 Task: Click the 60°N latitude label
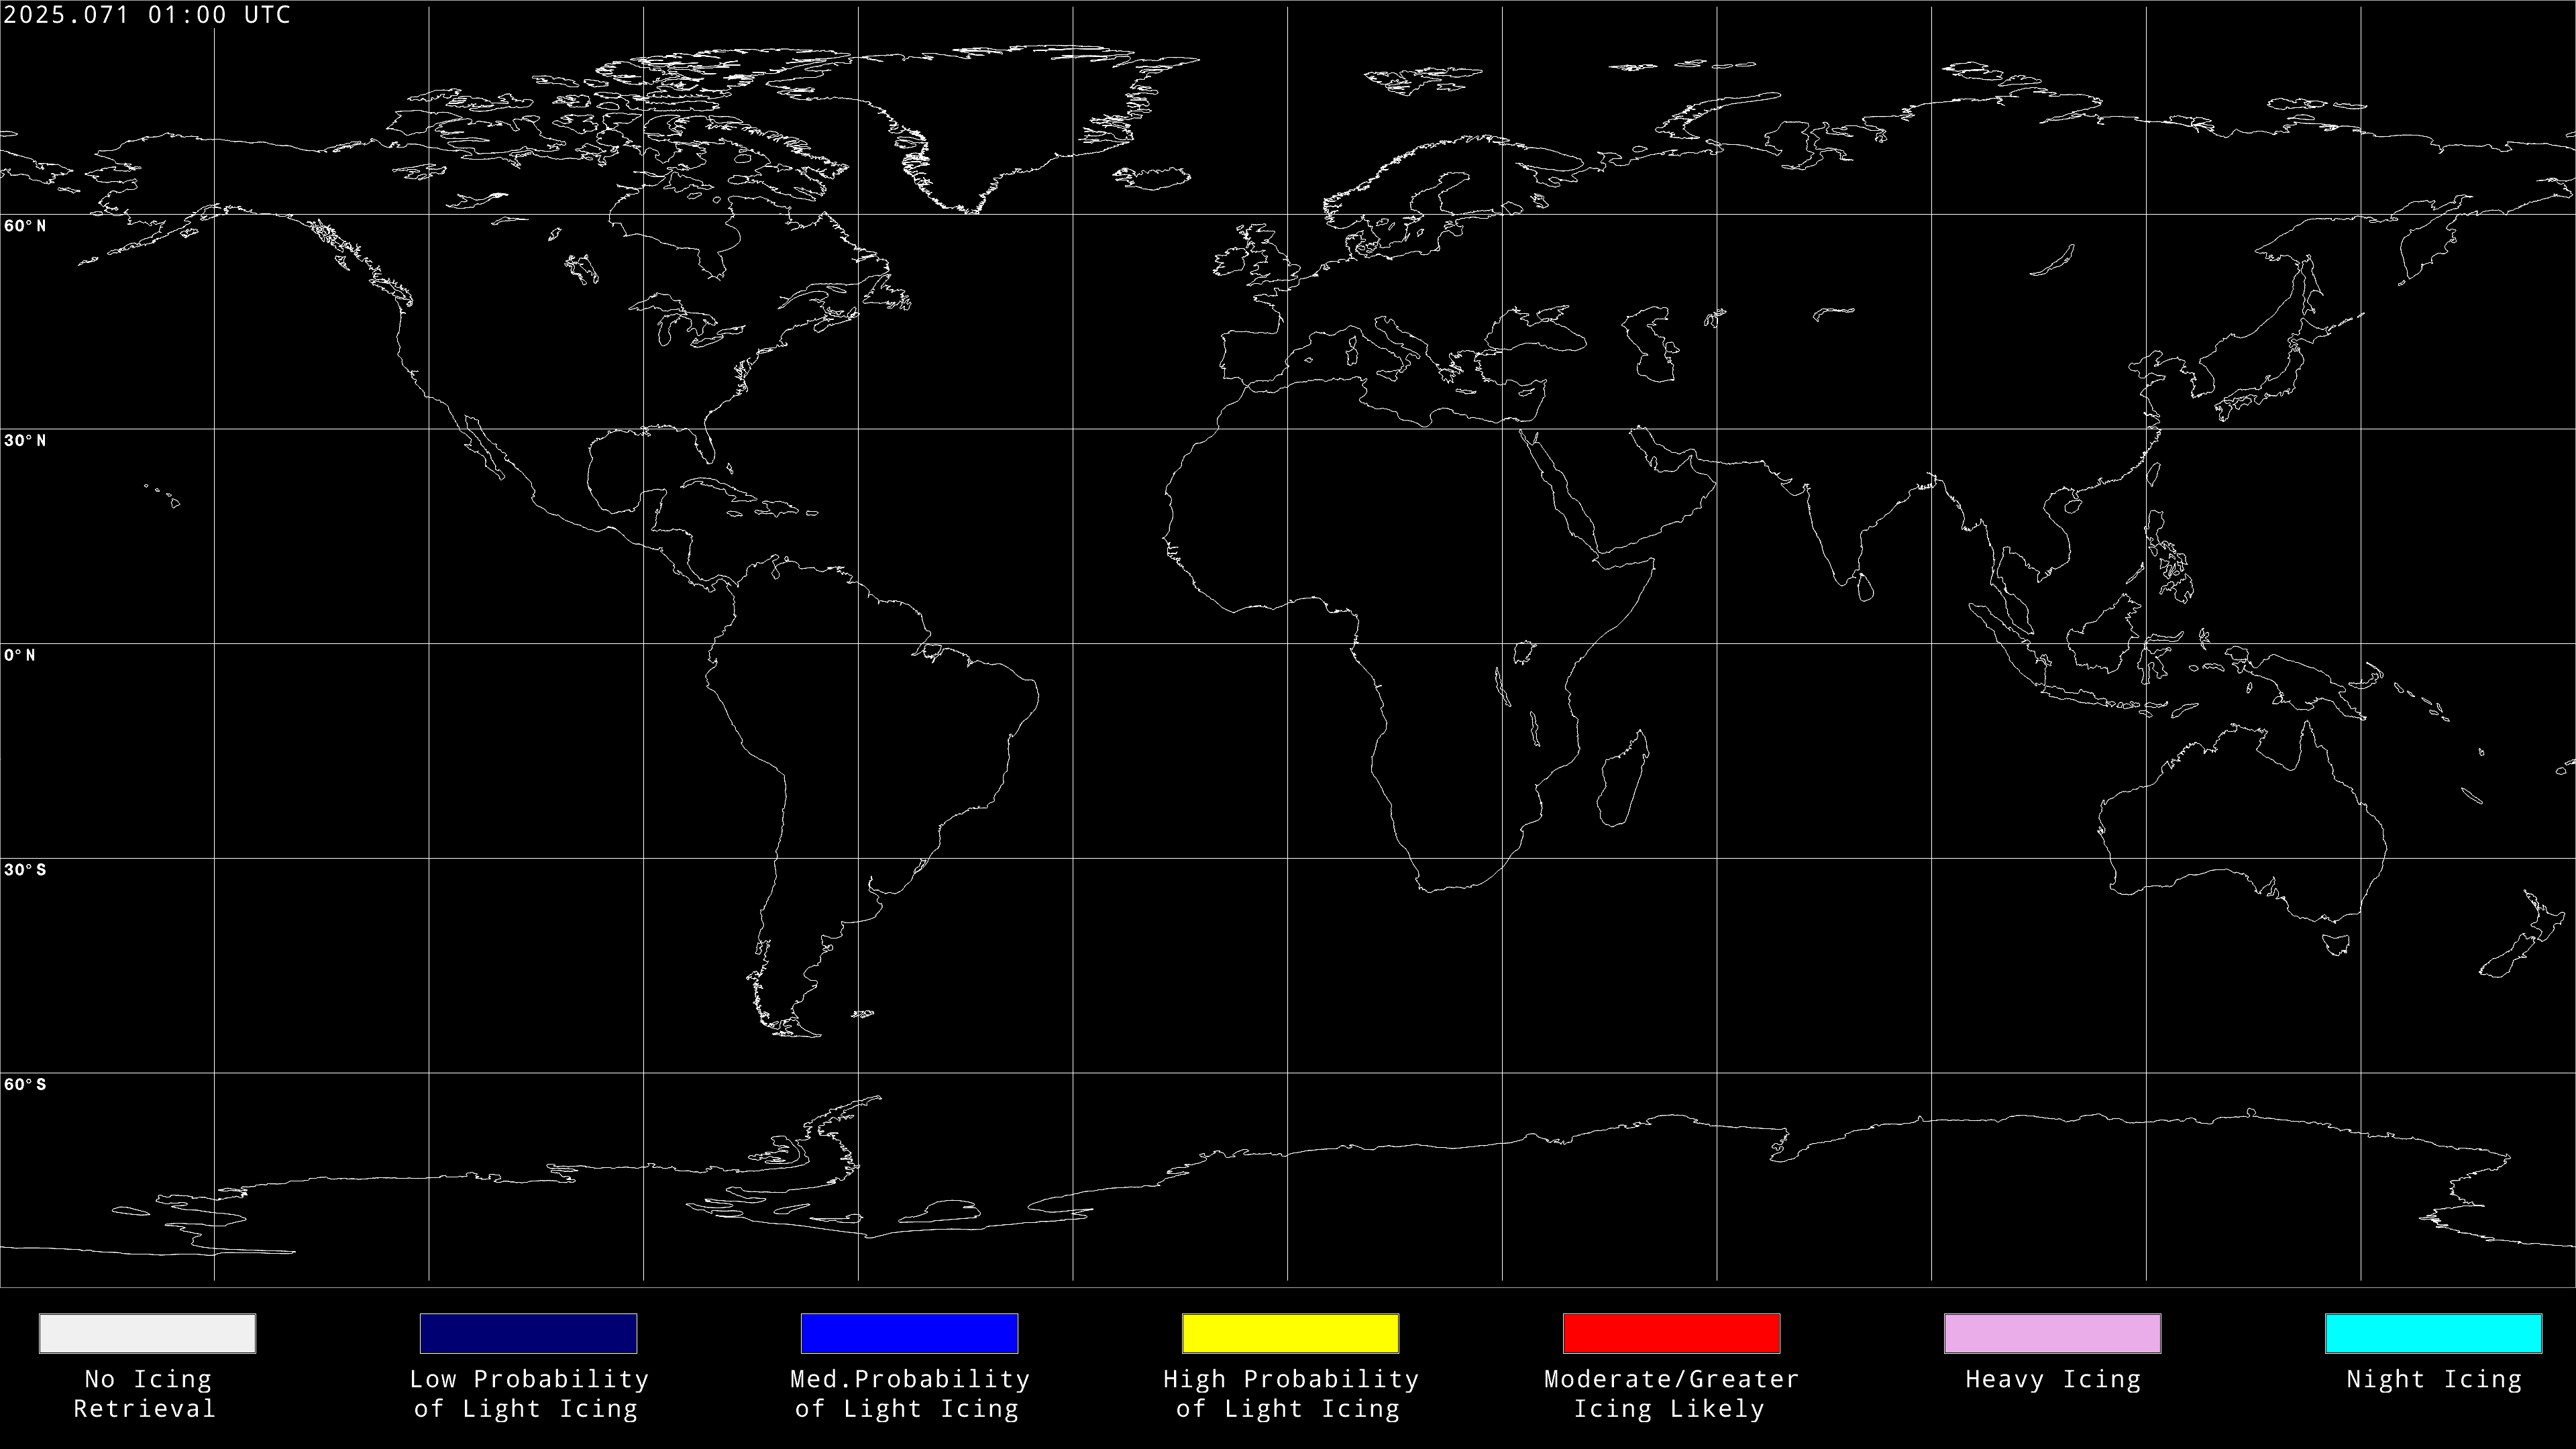25,226
